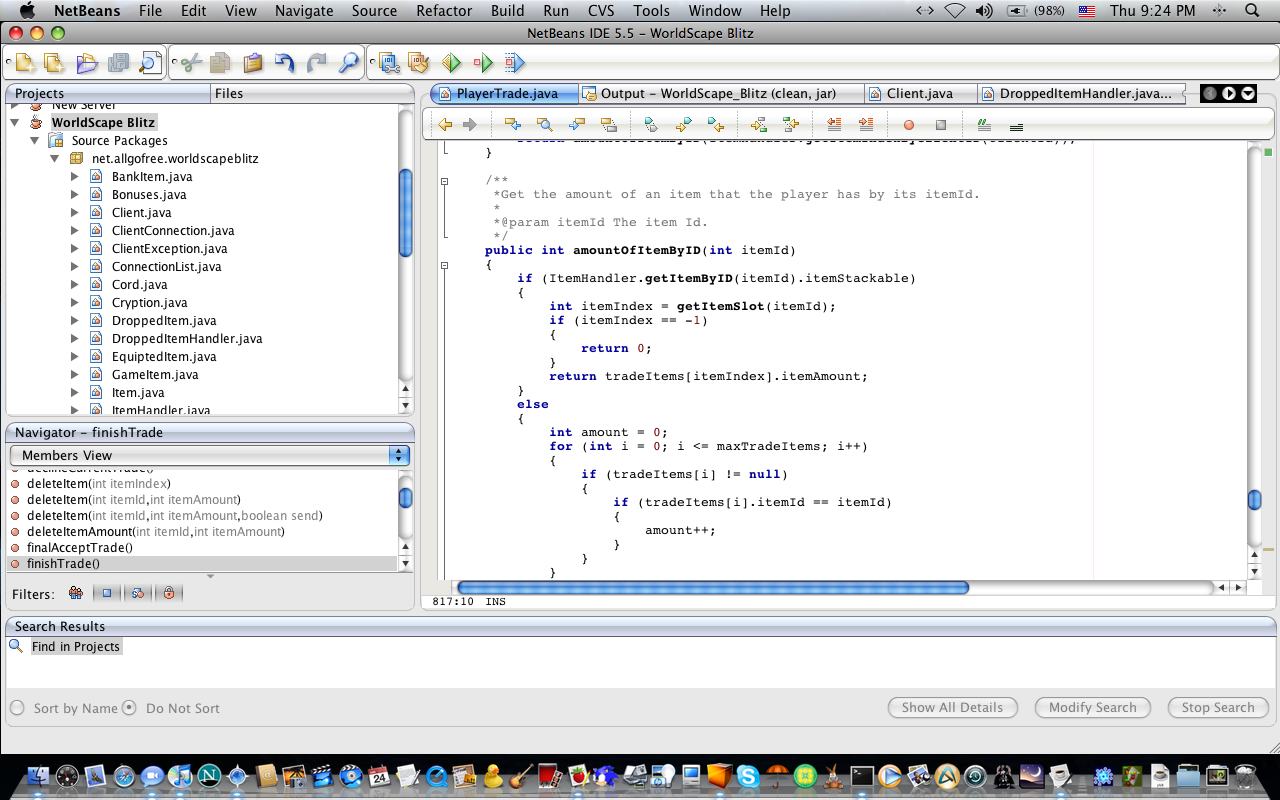Open the Navigate menu
The image size is (1280, 800).
[x=304, y=11]
